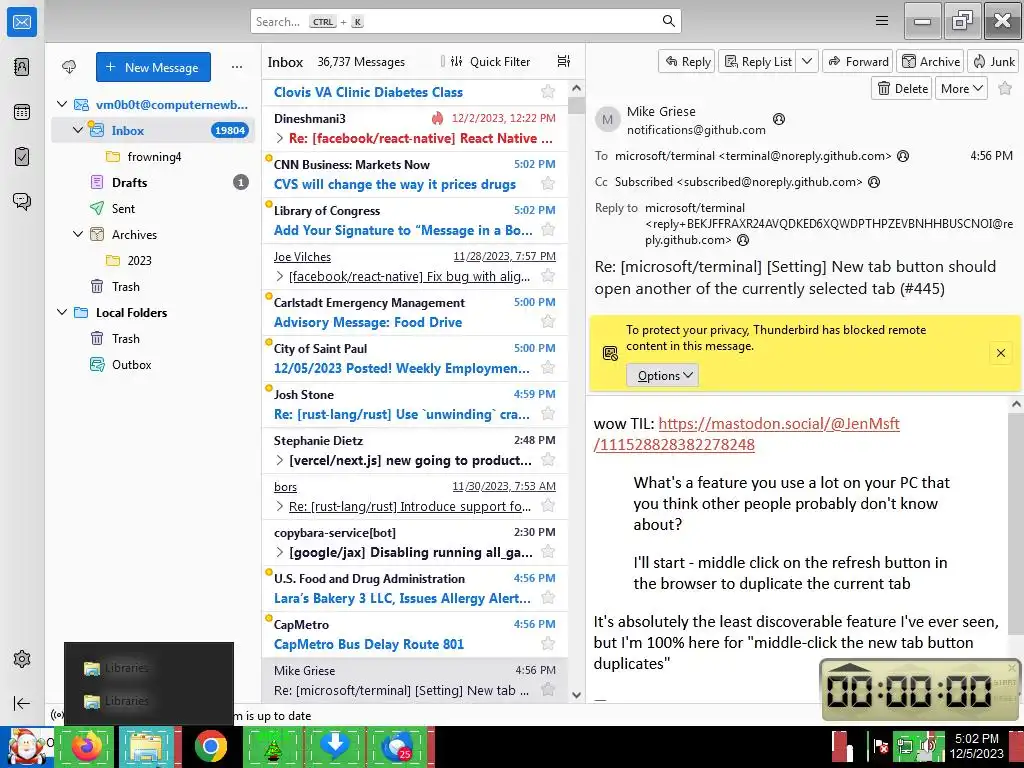This screenshot has height=768, width=1024.
Task: Click the Thunderbird taskbar icon
Action: point(398,746)
